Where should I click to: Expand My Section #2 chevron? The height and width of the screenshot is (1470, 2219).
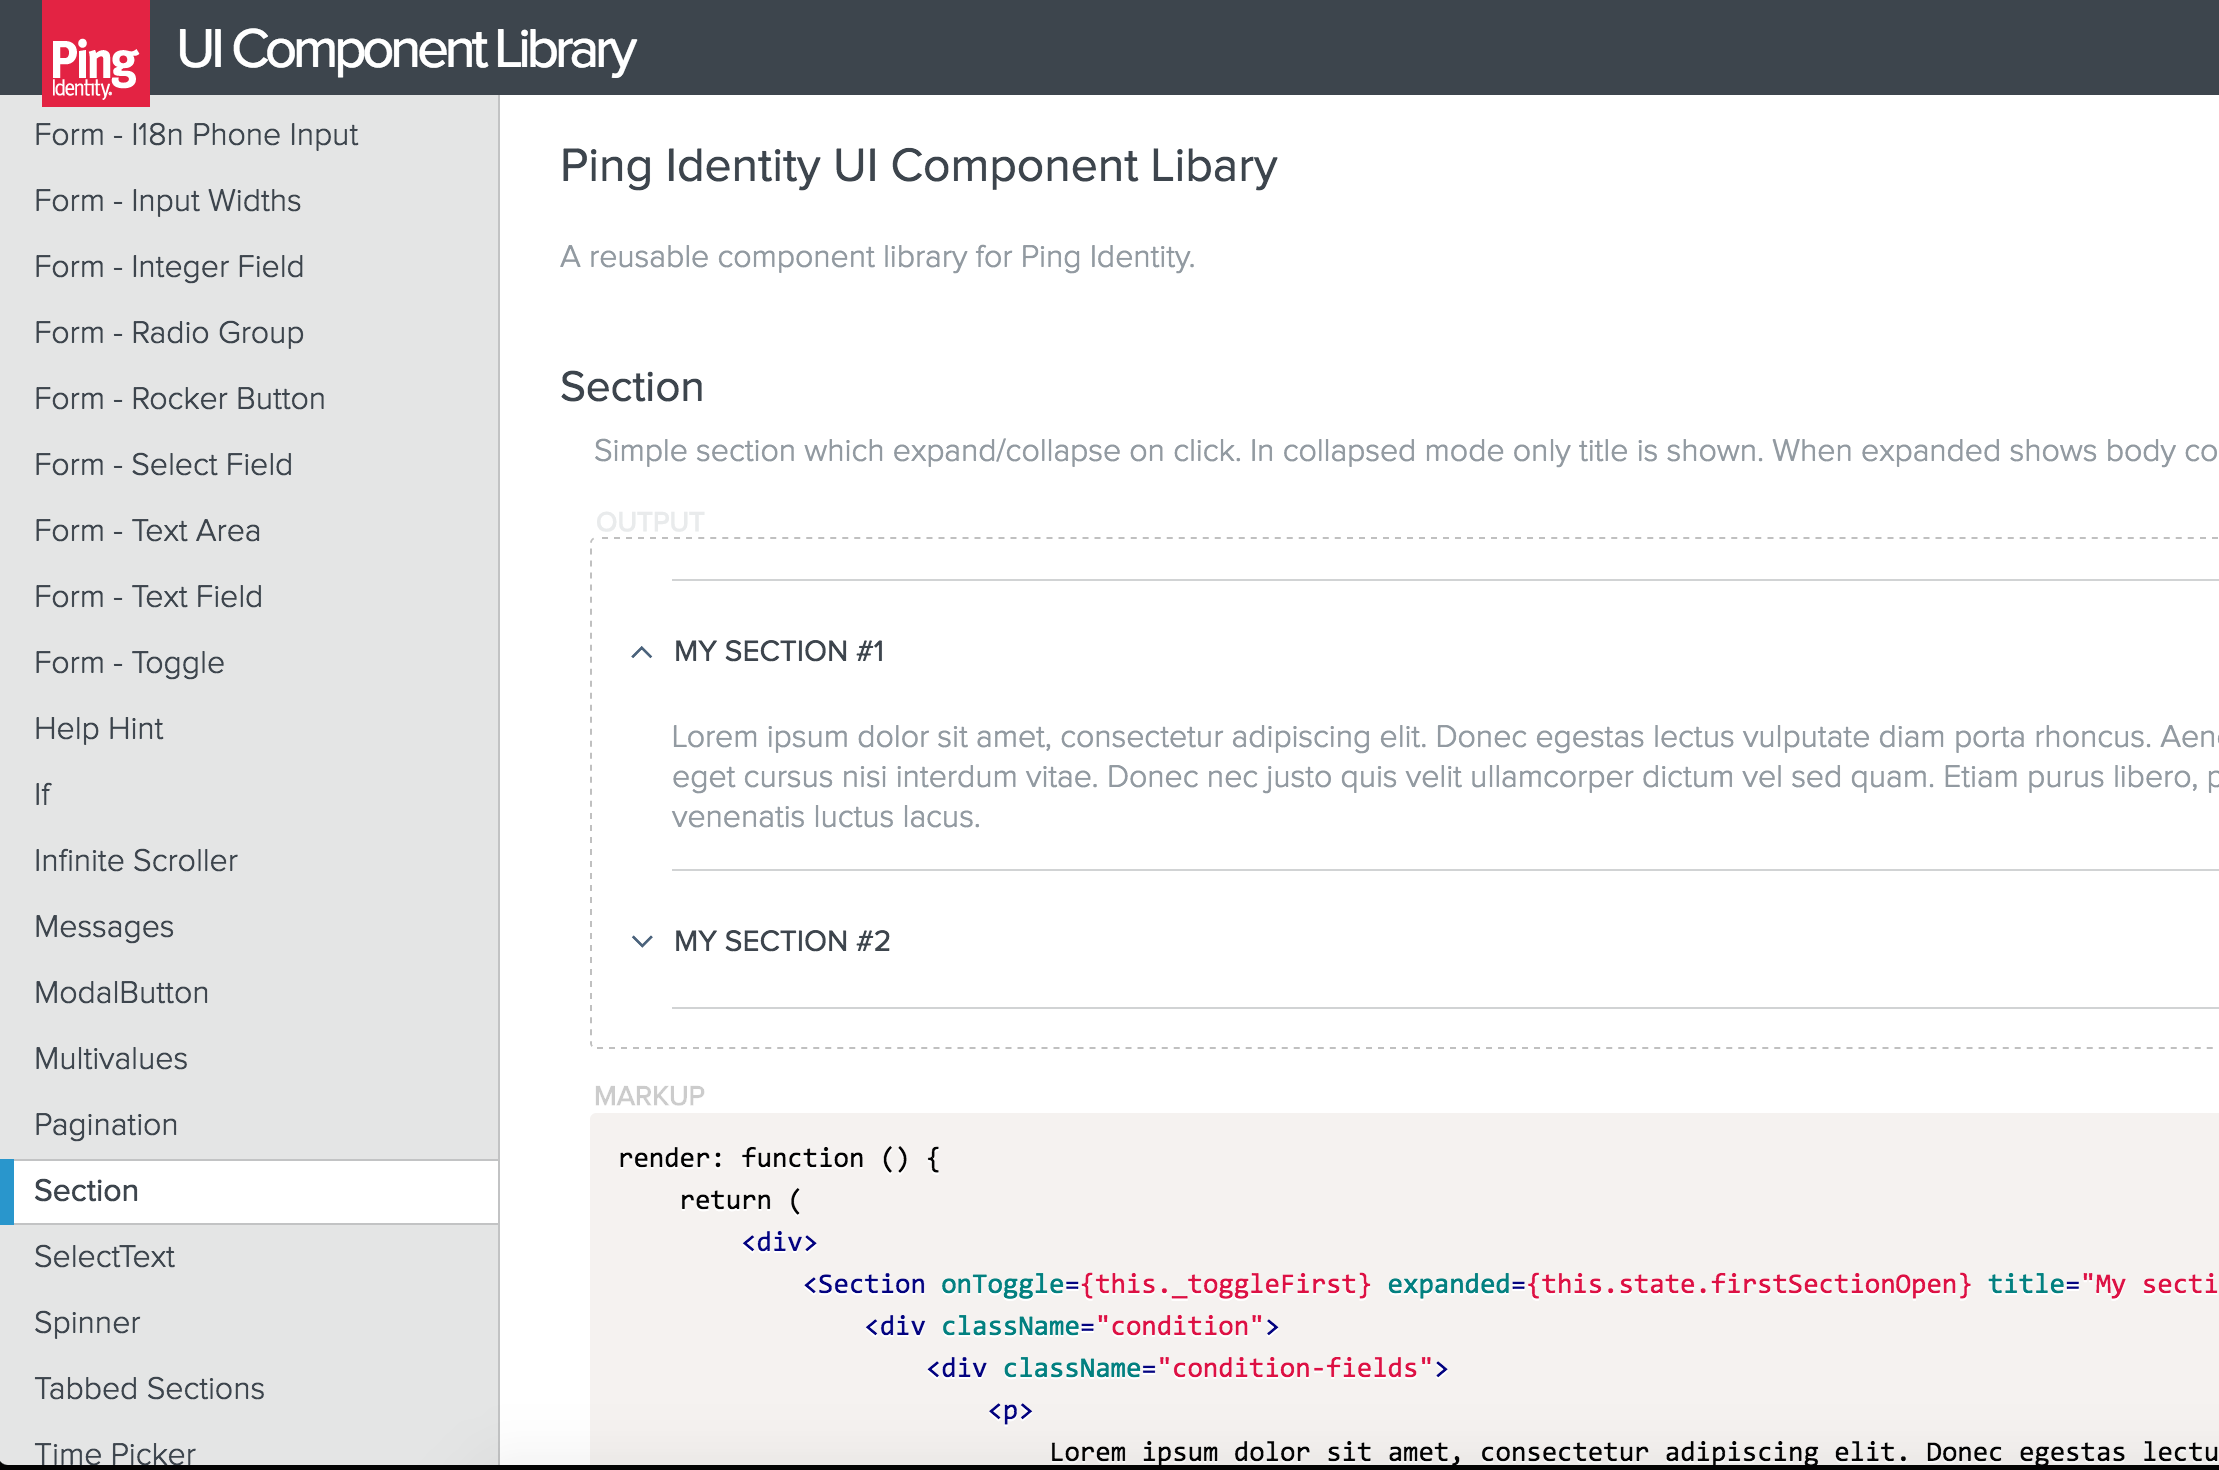click(x=642, y=941)
